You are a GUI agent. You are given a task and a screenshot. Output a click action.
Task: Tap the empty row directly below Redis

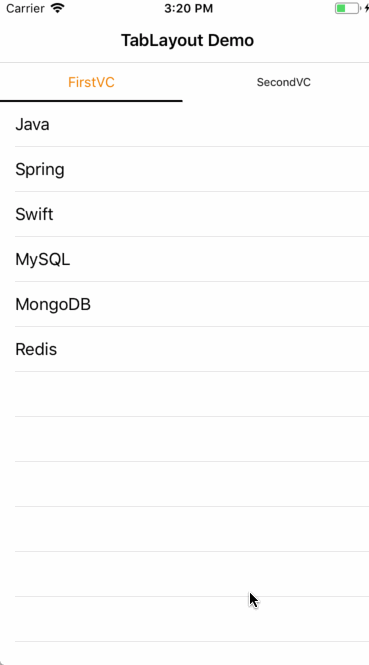[x=184, y=394]
